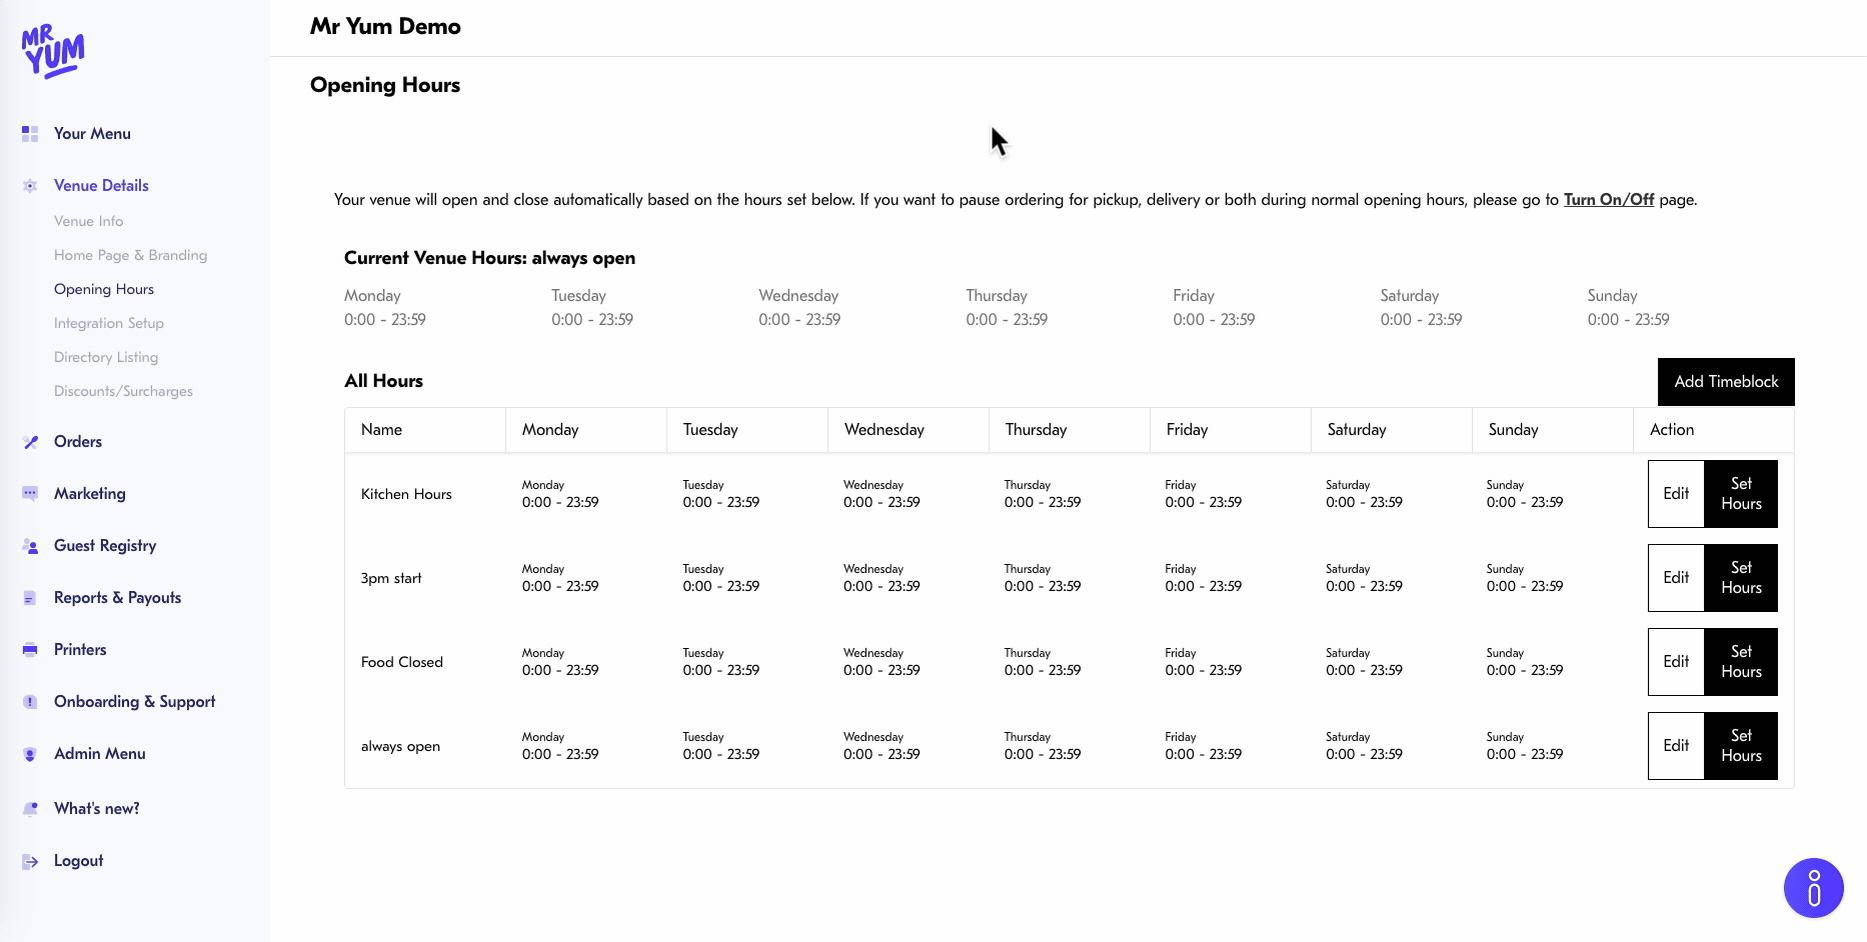Image resolution: width=1867 pixels, height=942 pixels.
Task: Click the Opening Hours page heading
Action: (385, 85)
